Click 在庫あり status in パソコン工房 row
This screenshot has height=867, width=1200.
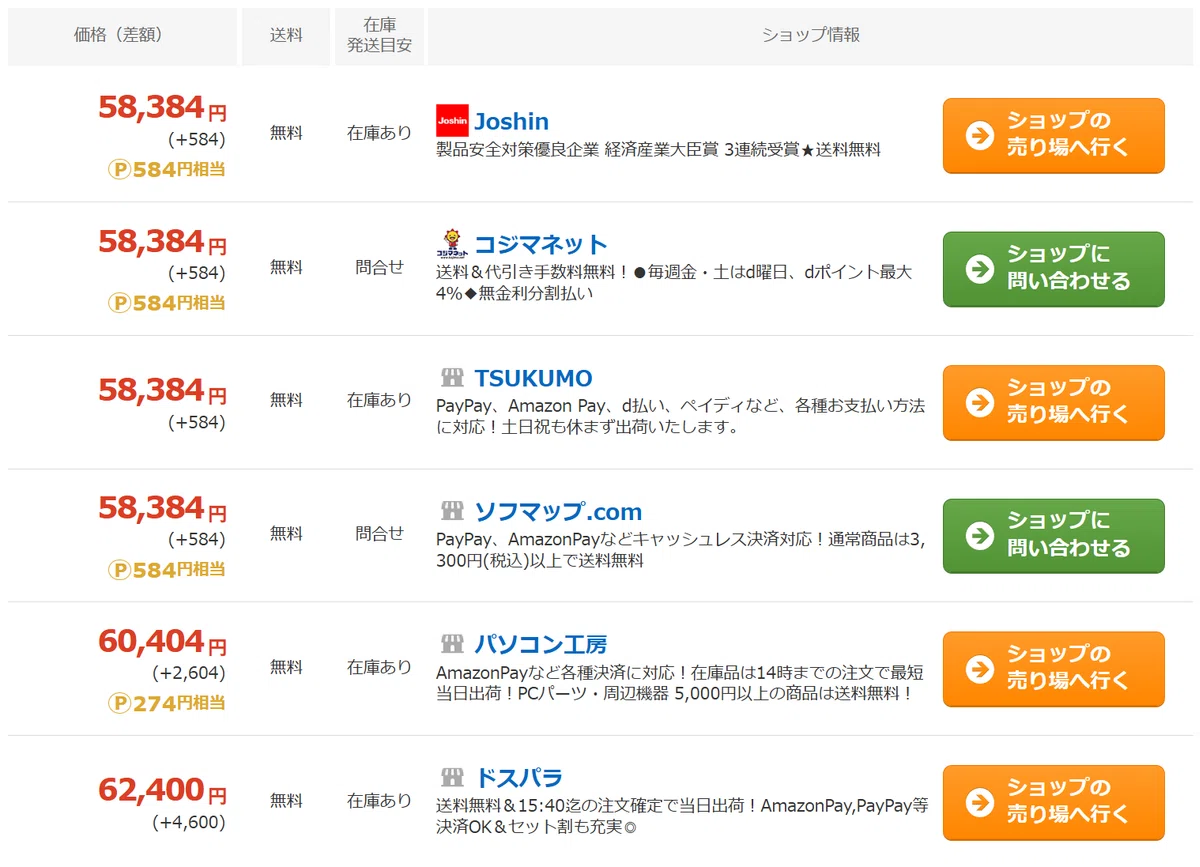(379, 667)
